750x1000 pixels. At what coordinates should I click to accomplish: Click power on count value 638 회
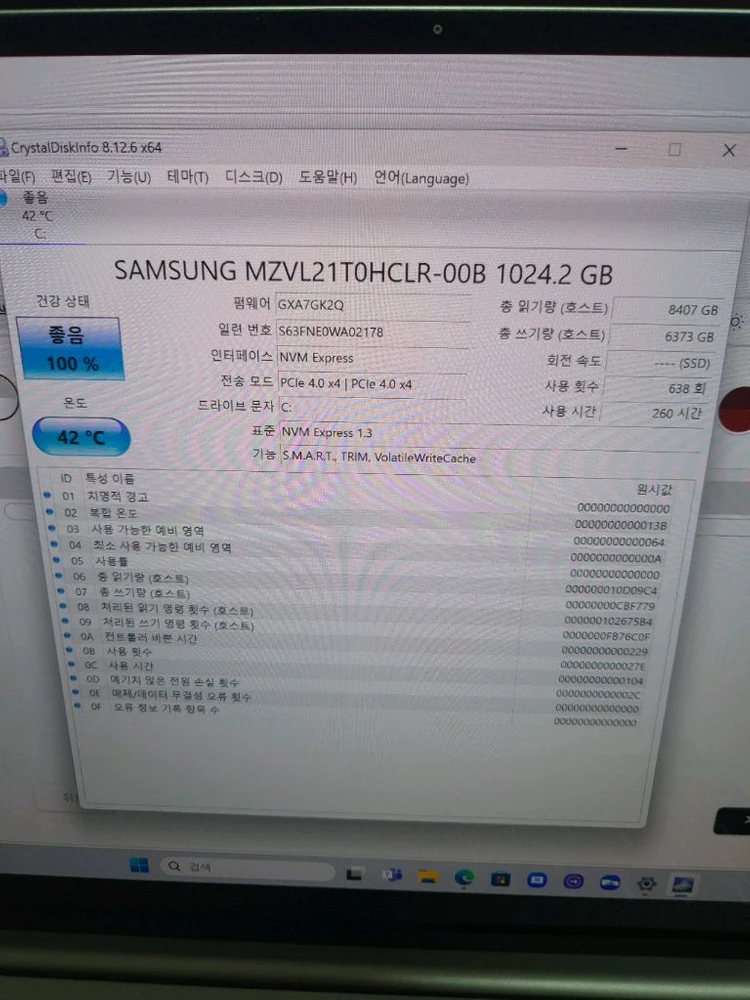[x=656, y=388]
